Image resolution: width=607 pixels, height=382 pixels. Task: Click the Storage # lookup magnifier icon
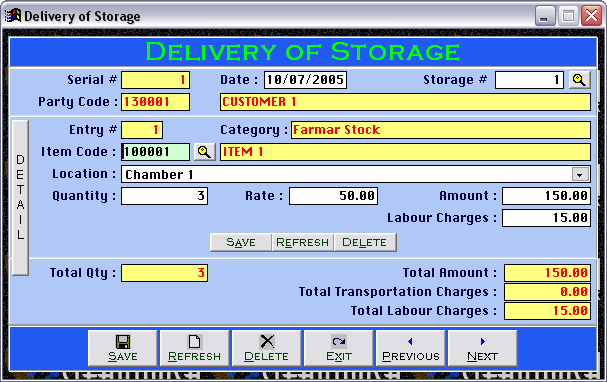[x=580, y=80]
